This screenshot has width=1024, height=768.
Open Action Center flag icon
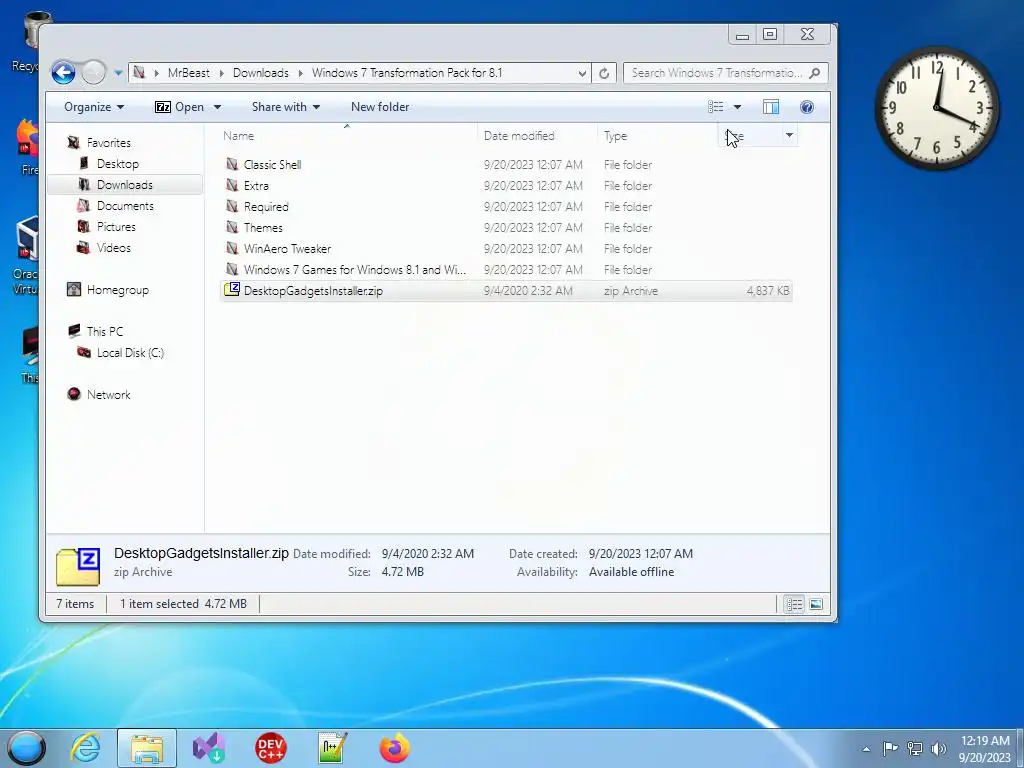tap(889, 749)
